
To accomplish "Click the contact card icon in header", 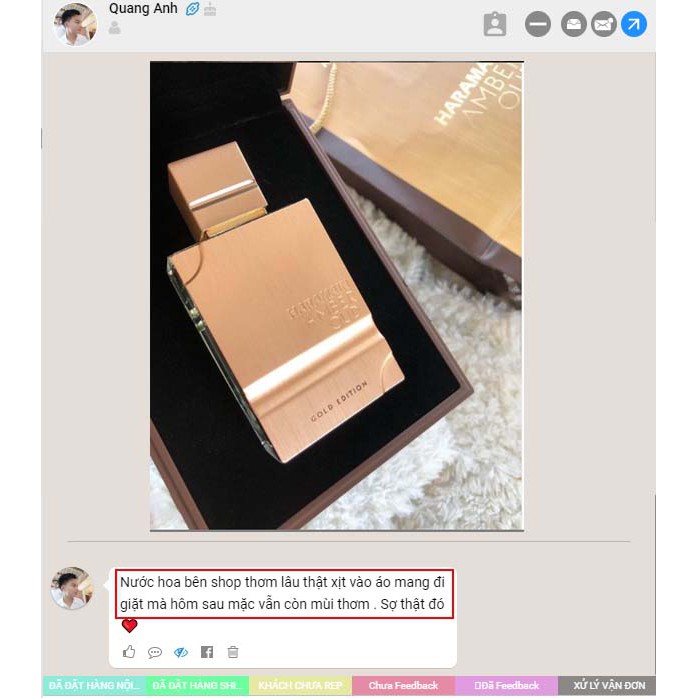I will 495,24.
